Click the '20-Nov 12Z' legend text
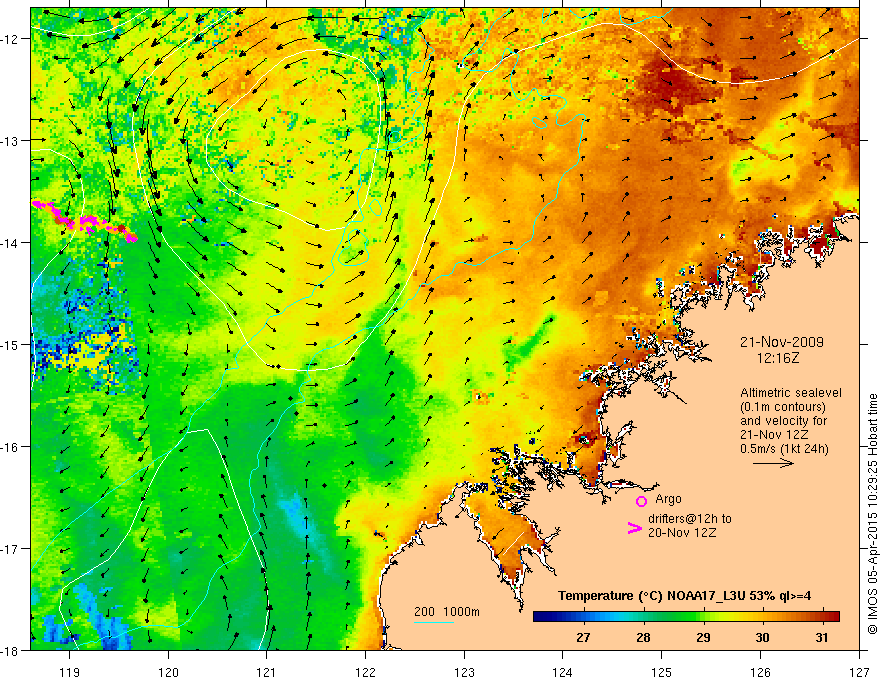Image resolution: width=880 pixels, height=680 pixels. pos(682,533)
